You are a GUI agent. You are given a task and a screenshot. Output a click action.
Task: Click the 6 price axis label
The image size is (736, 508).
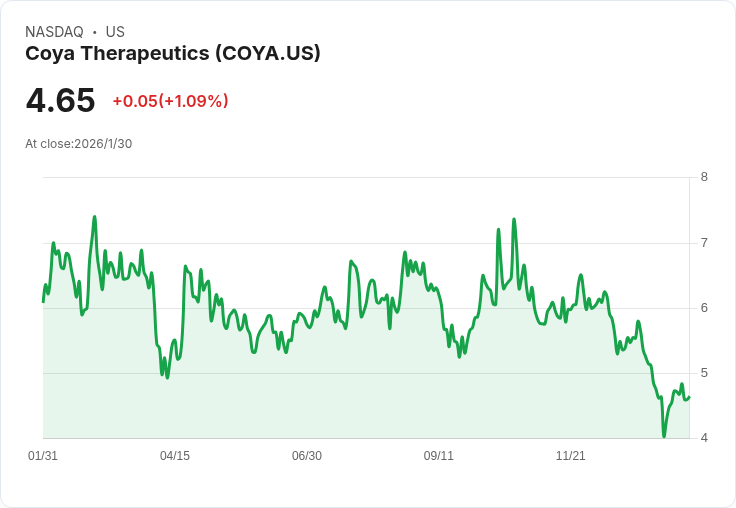tap(704, 308)
